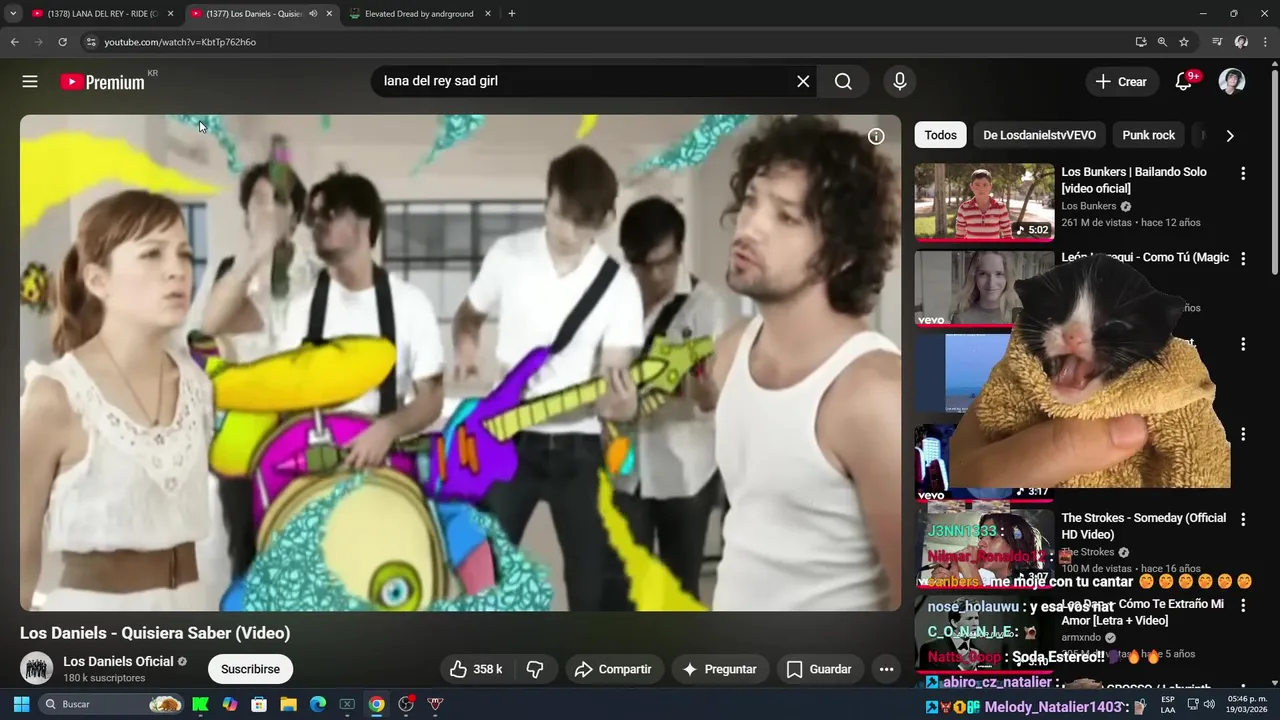Install app icon in address bar
Screen dimensions: 1280x720
tap(1141, 42)
